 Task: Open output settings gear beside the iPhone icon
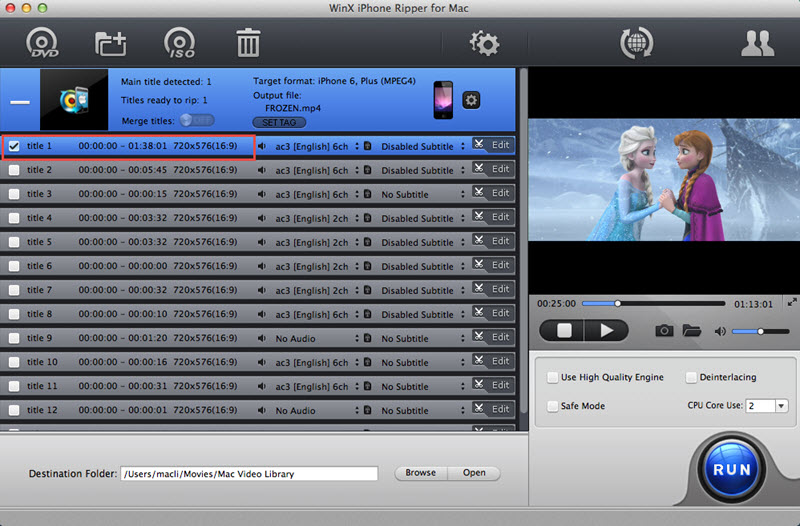pyautogui.click(x=471, y=100)
